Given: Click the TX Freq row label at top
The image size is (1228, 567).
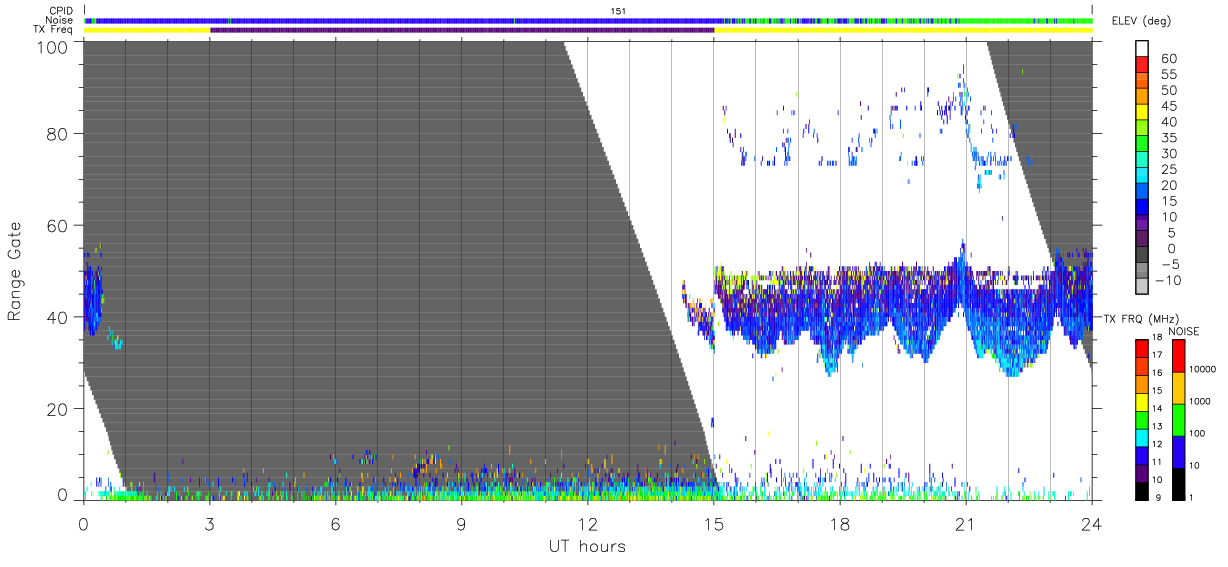Looking at the screenshot, I should (x=52, y=30).
